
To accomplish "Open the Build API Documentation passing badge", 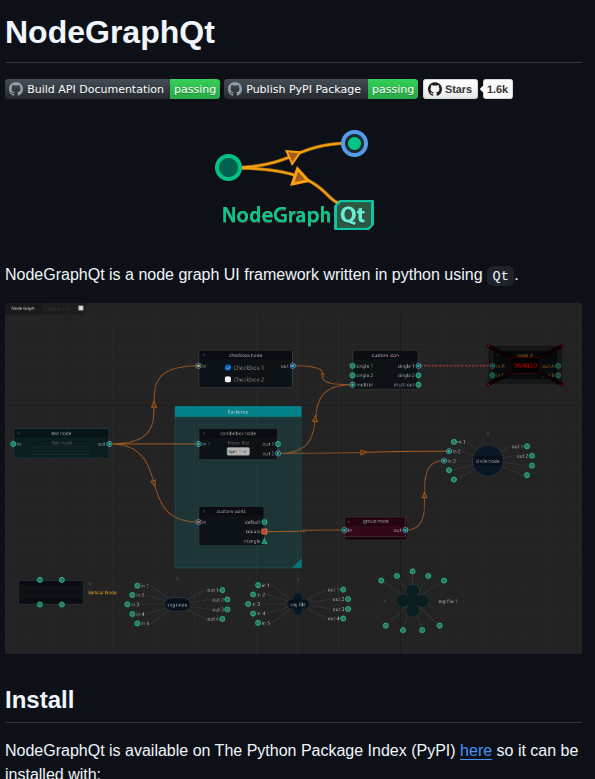I will coord(112,89).
